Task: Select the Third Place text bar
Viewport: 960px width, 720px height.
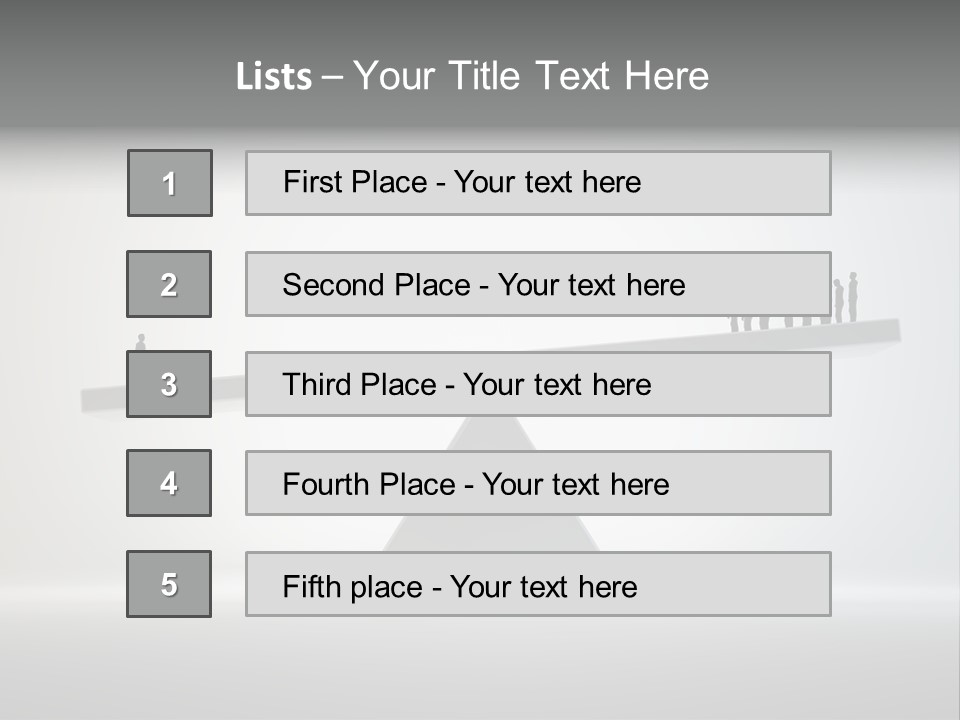Action: click(x=538, y=384)
